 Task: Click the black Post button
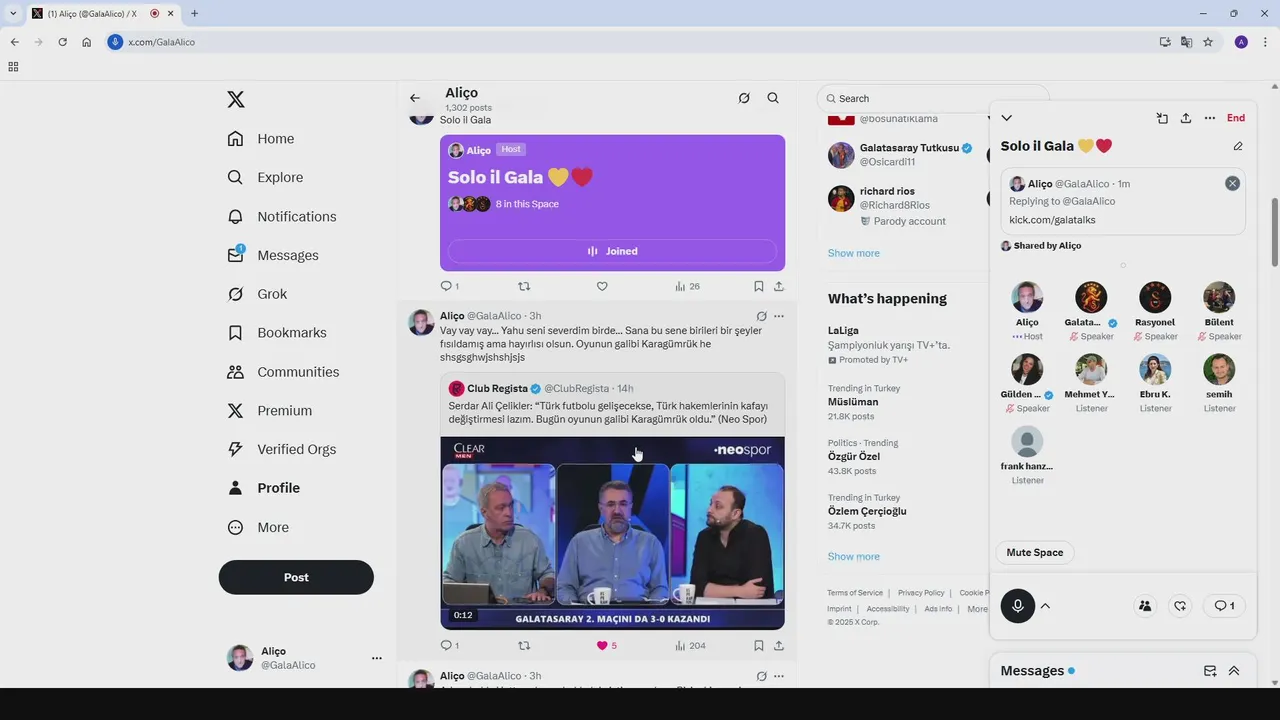coord(296,577)
